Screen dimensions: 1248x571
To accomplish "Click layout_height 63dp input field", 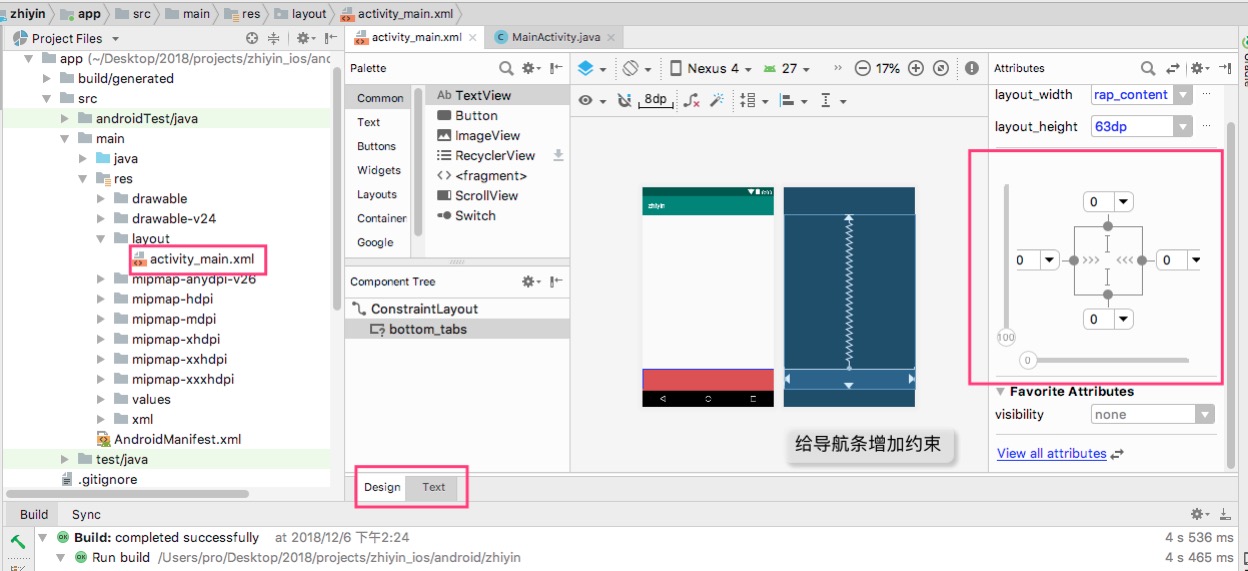I will 1132,126.
